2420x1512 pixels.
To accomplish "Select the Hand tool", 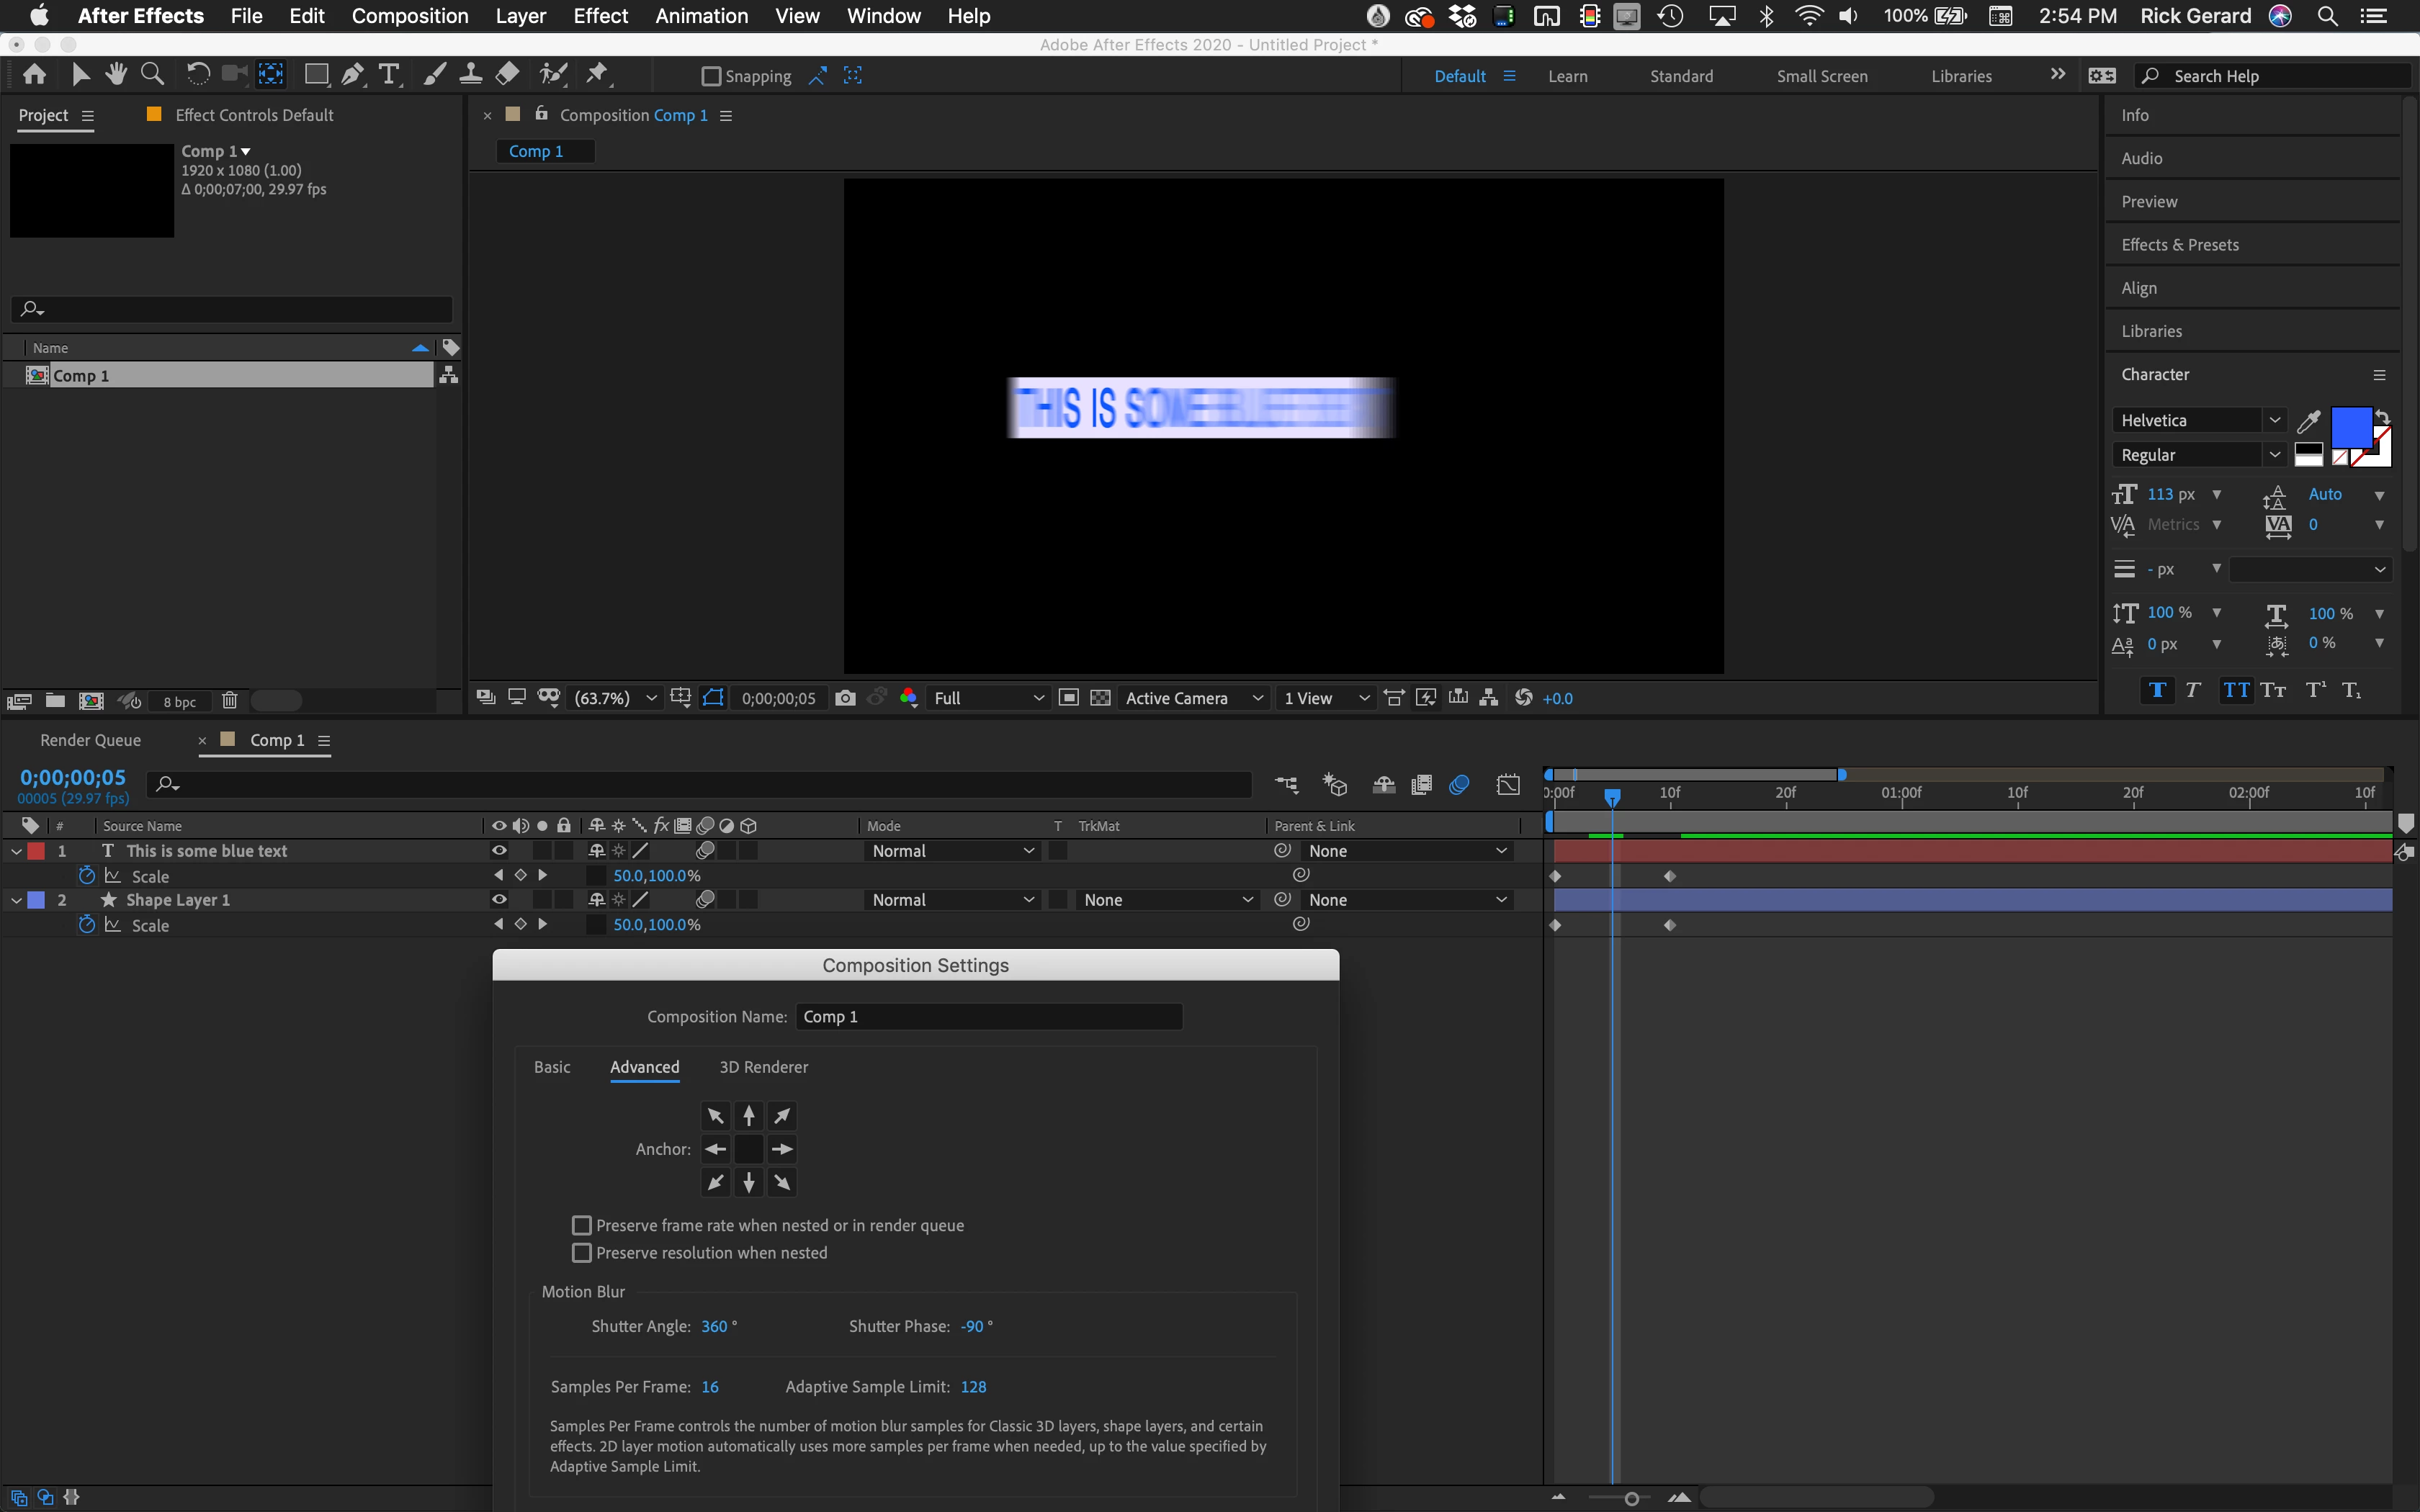I will point(116,74).
